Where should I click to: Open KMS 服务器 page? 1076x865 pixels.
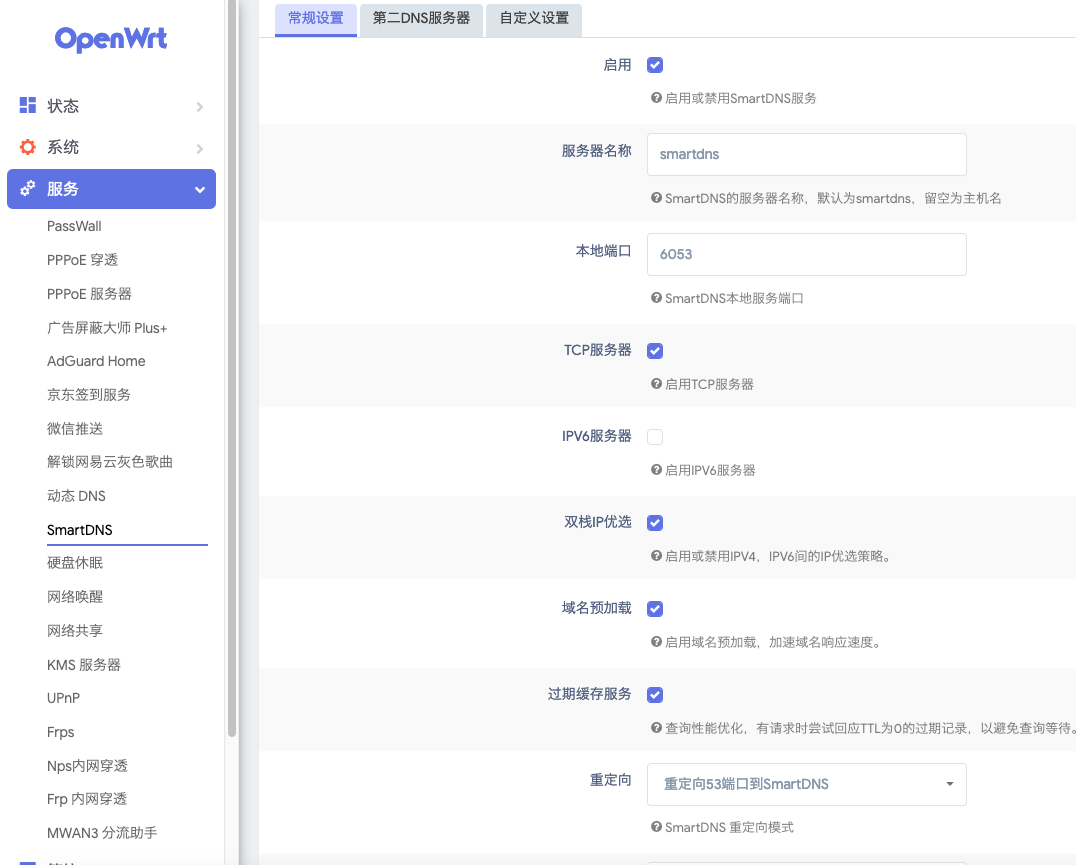tap(84, 665)
